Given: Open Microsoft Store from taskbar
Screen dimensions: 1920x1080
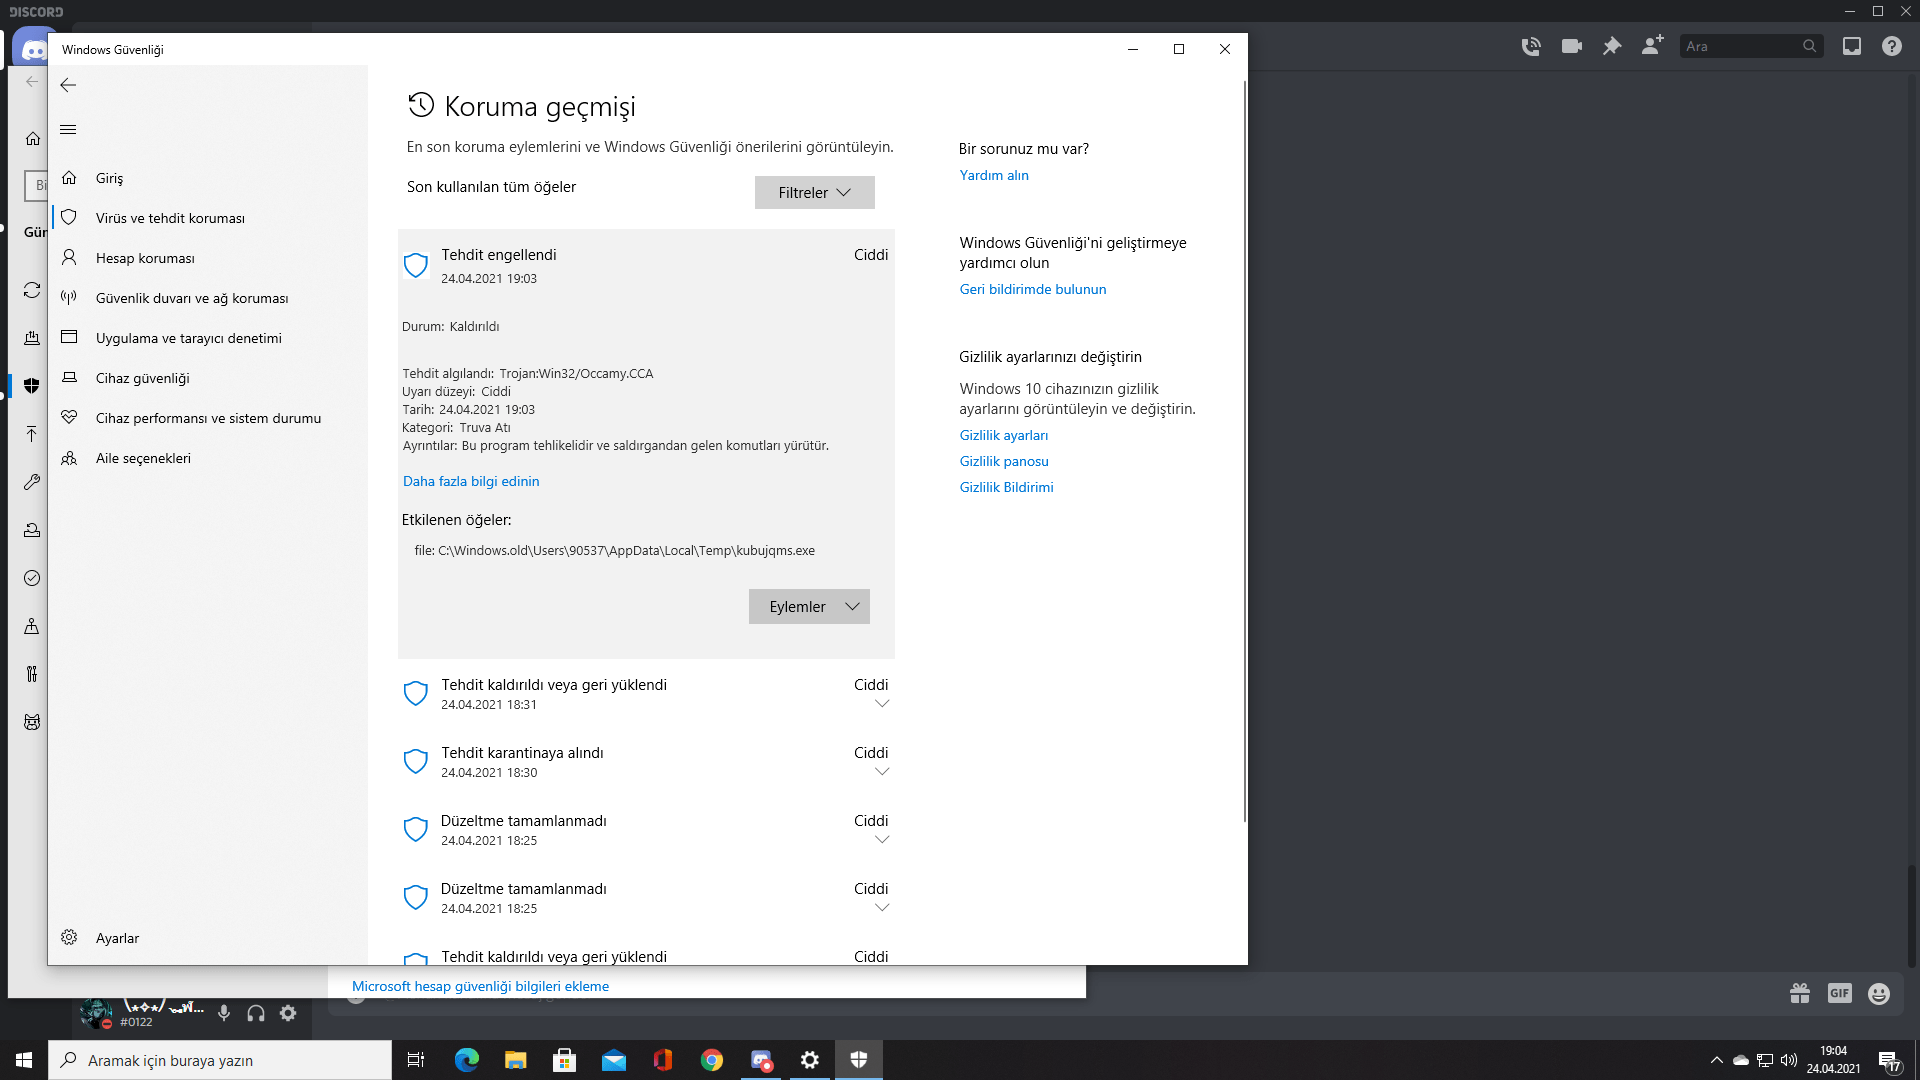Looking at the screenshot, I should [x=565, y=1060].
